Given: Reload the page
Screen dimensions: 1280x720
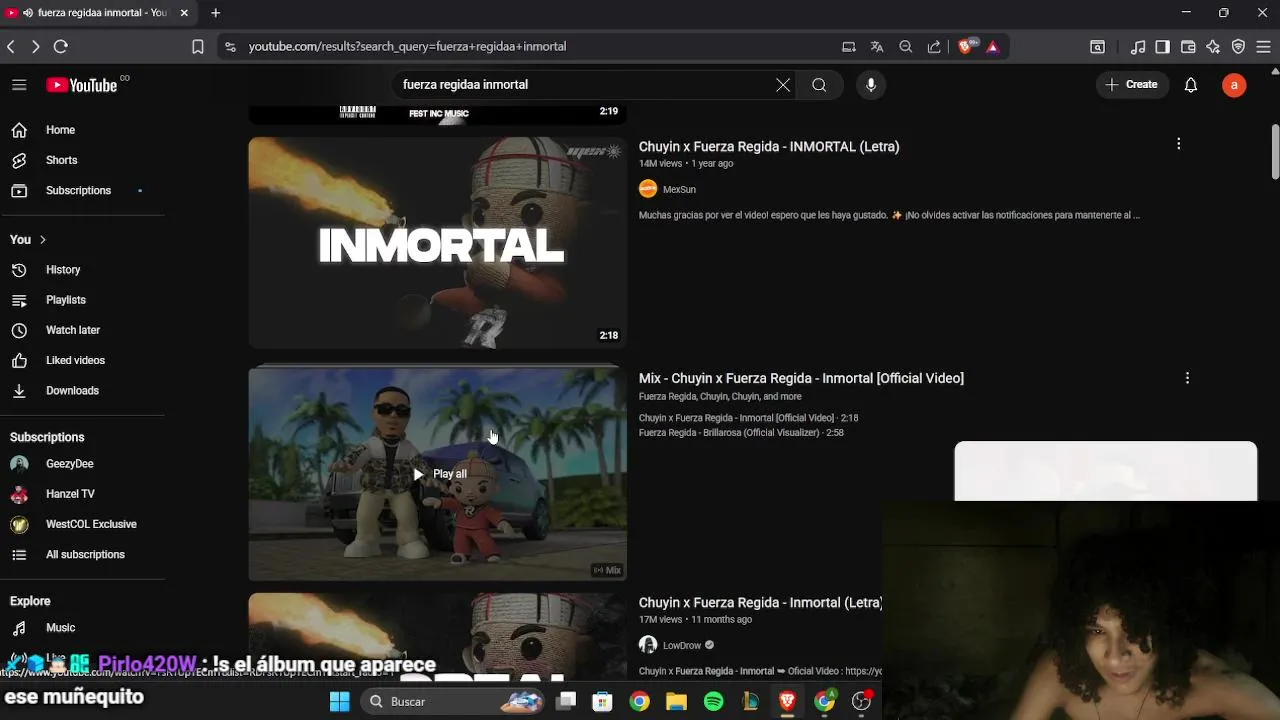Looking at the screenshot, I should (x=61, y=47).
